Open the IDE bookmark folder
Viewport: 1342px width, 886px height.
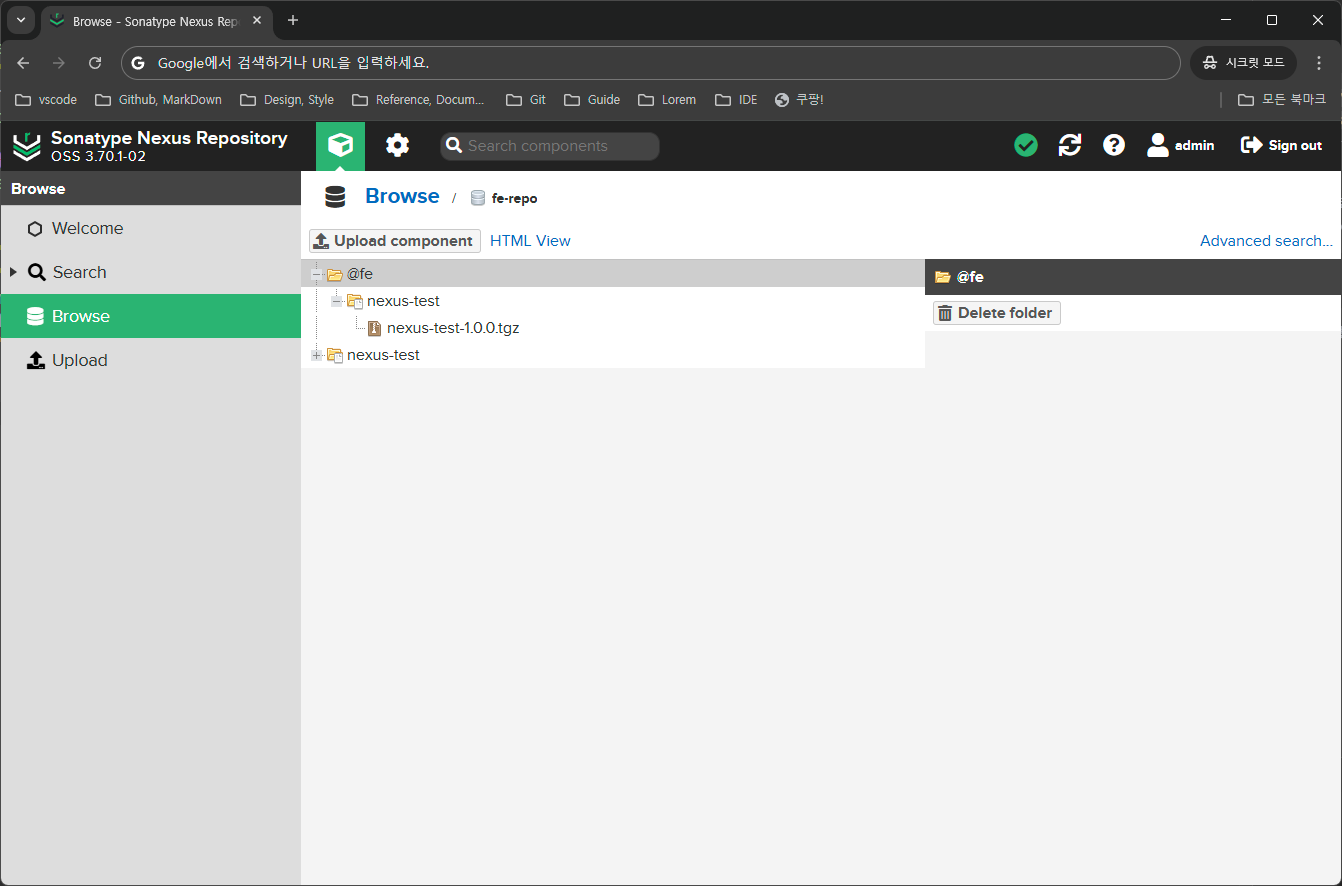pyautogui.click(x=736, y=100)
